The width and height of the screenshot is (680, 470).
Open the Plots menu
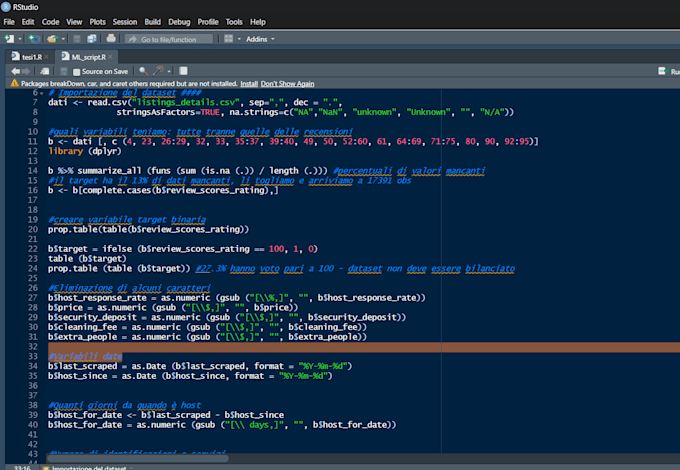pyautogui.click(x=98, y=22)
